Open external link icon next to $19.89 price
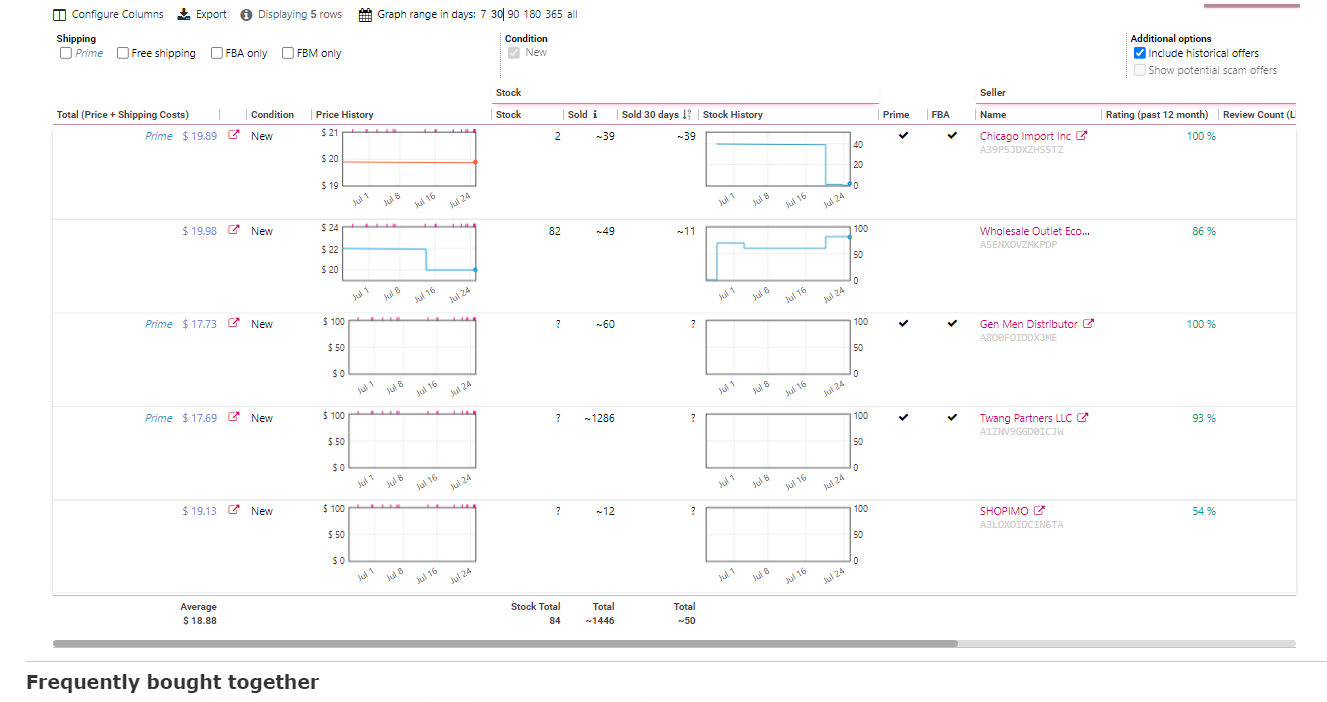Viewport: 1327px width, 702px height. click(234, 136)
